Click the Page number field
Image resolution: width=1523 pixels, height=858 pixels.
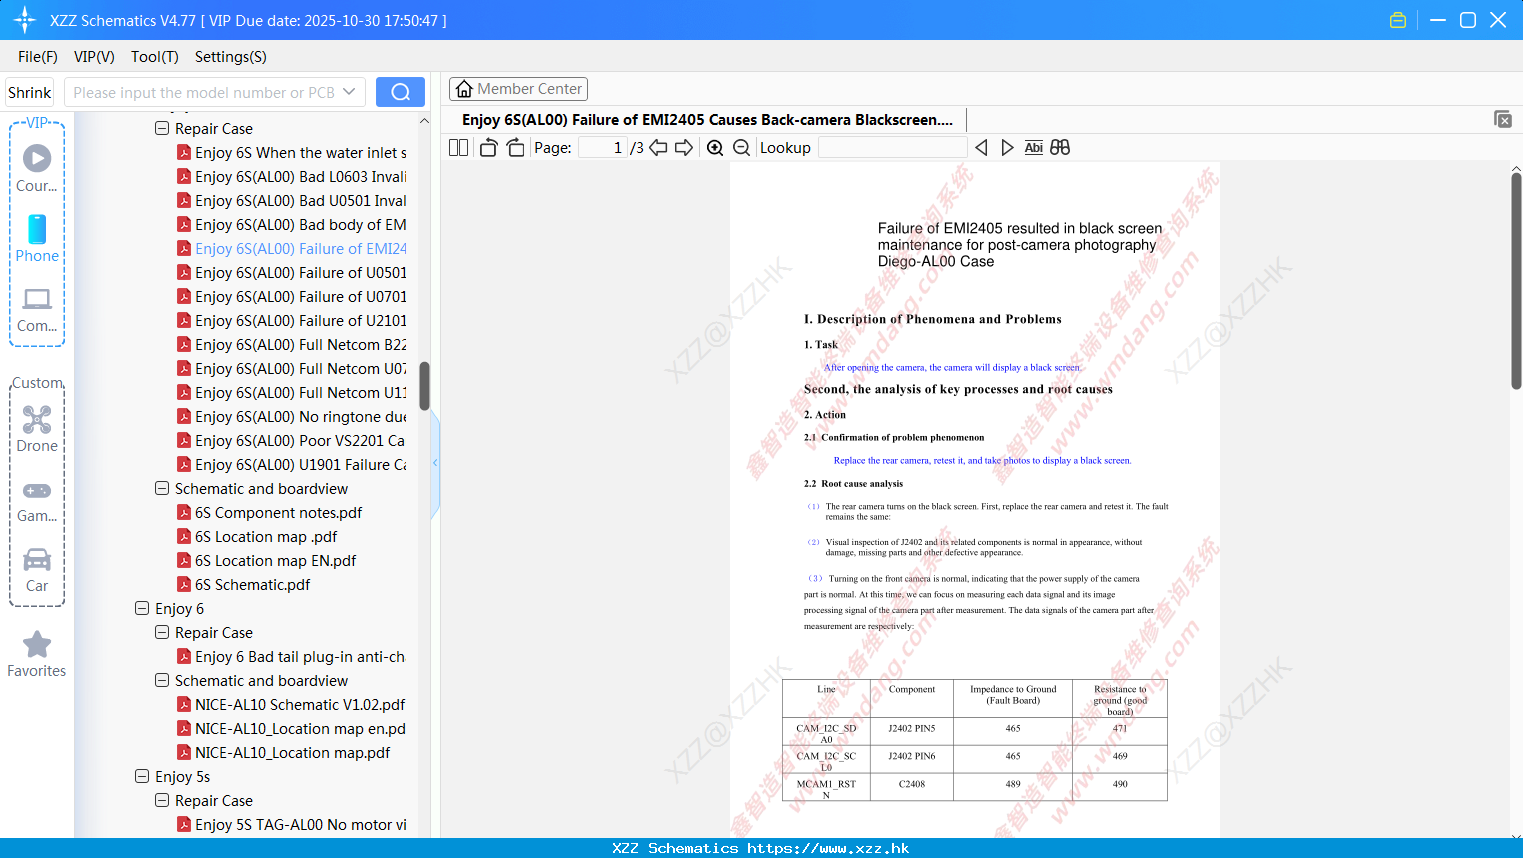pyautogui.click(x=603, y=147)
